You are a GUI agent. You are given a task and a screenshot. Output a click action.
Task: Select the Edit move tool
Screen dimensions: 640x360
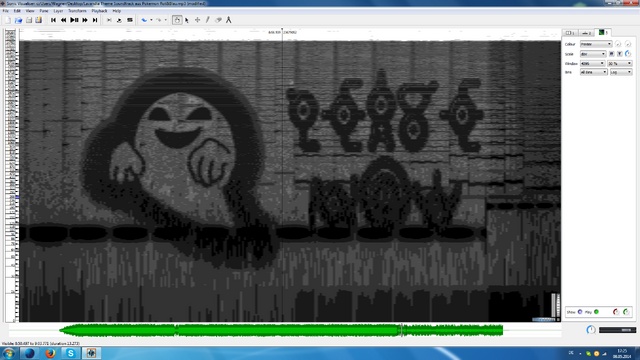pos(197,20)
